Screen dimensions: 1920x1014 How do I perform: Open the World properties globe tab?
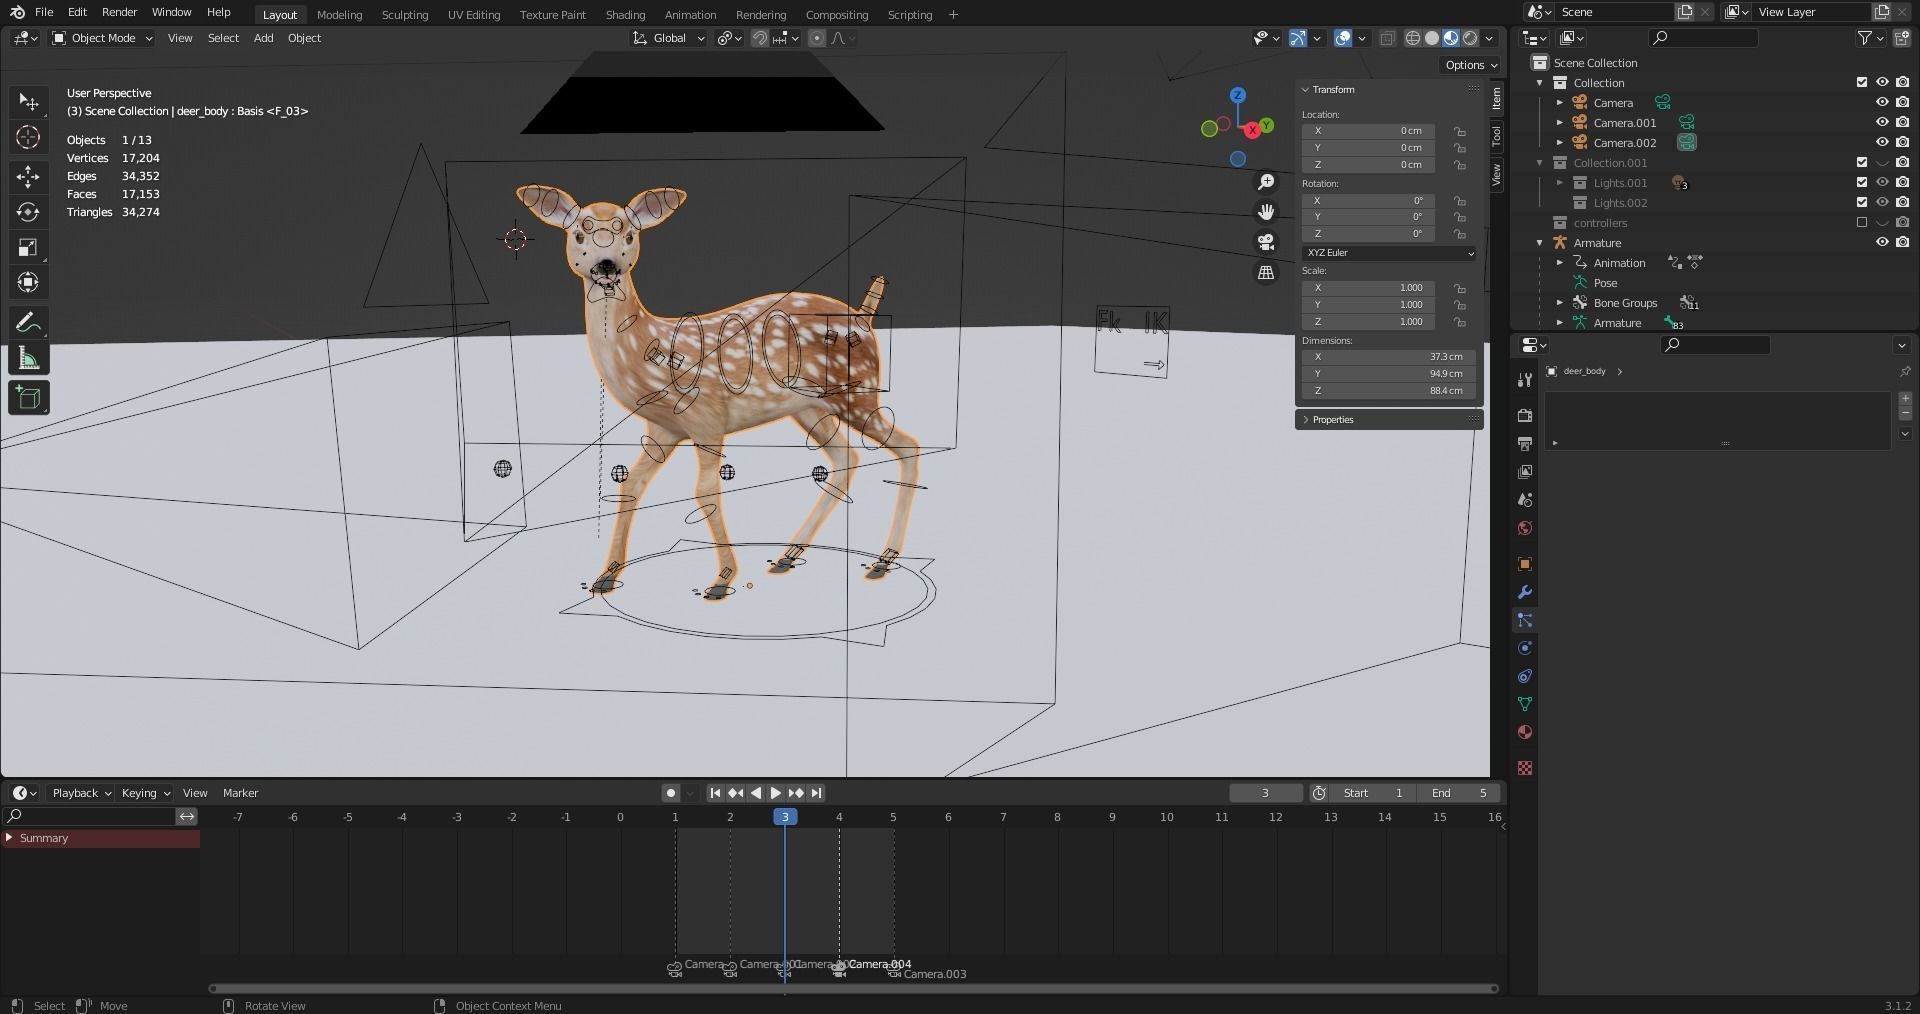(1524, 528)
